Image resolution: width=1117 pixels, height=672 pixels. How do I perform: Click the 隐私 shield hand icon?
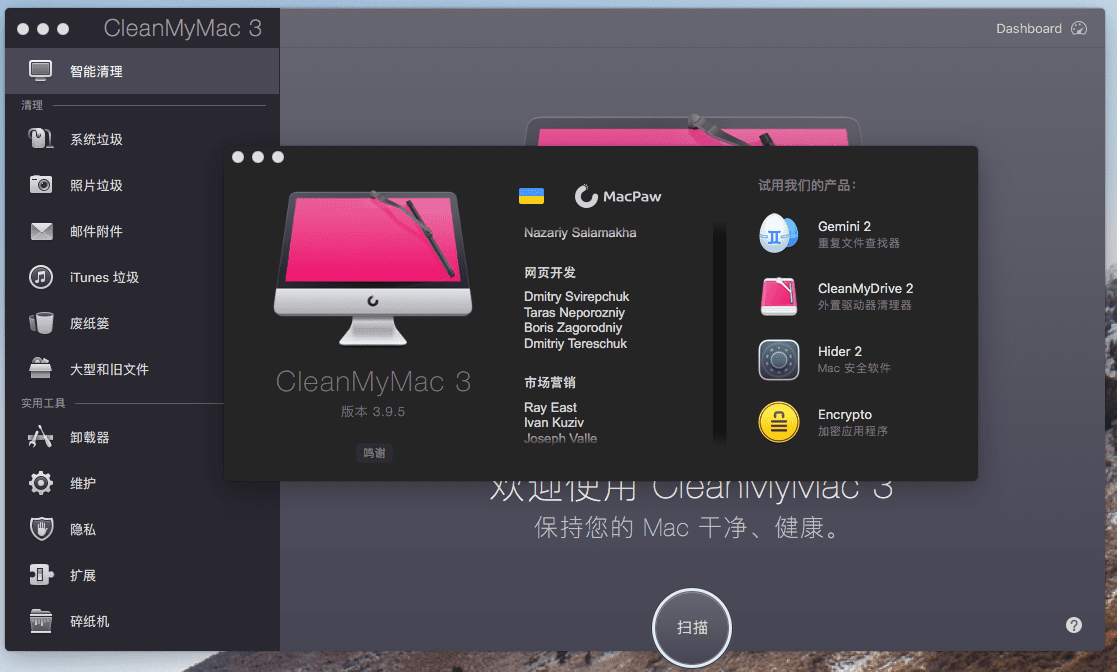[x=41, y=529]
